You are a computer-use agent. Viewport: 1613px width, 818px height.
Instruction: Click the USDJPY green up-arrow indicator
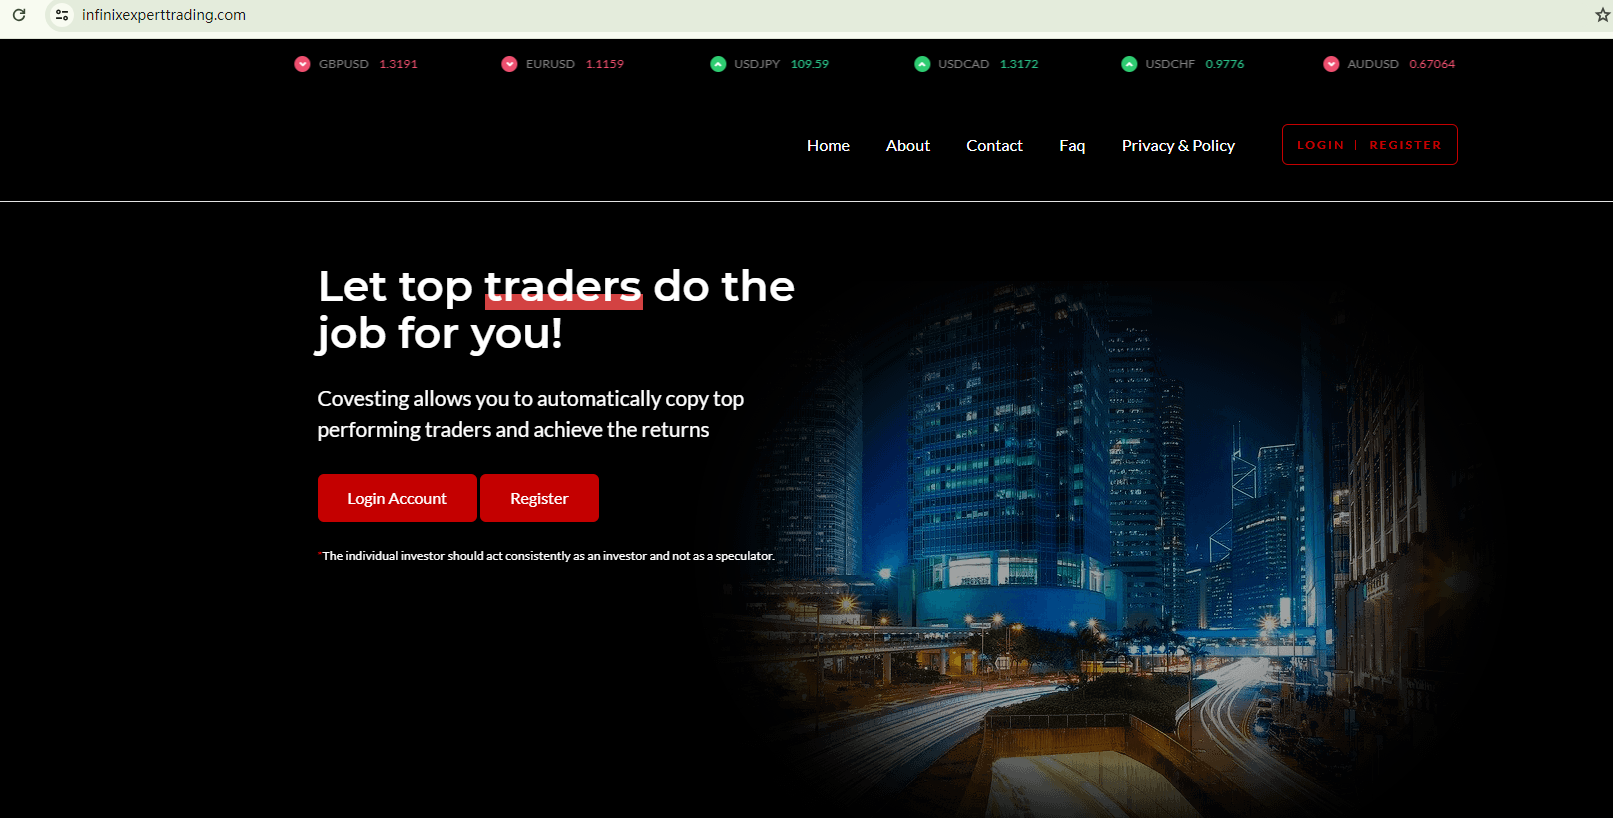(x=718, y=64)
